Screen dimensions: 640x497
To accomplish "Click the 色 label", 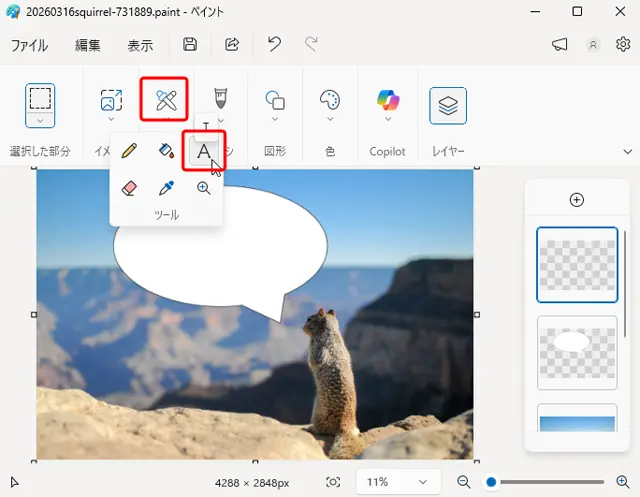I will [330, 151].
